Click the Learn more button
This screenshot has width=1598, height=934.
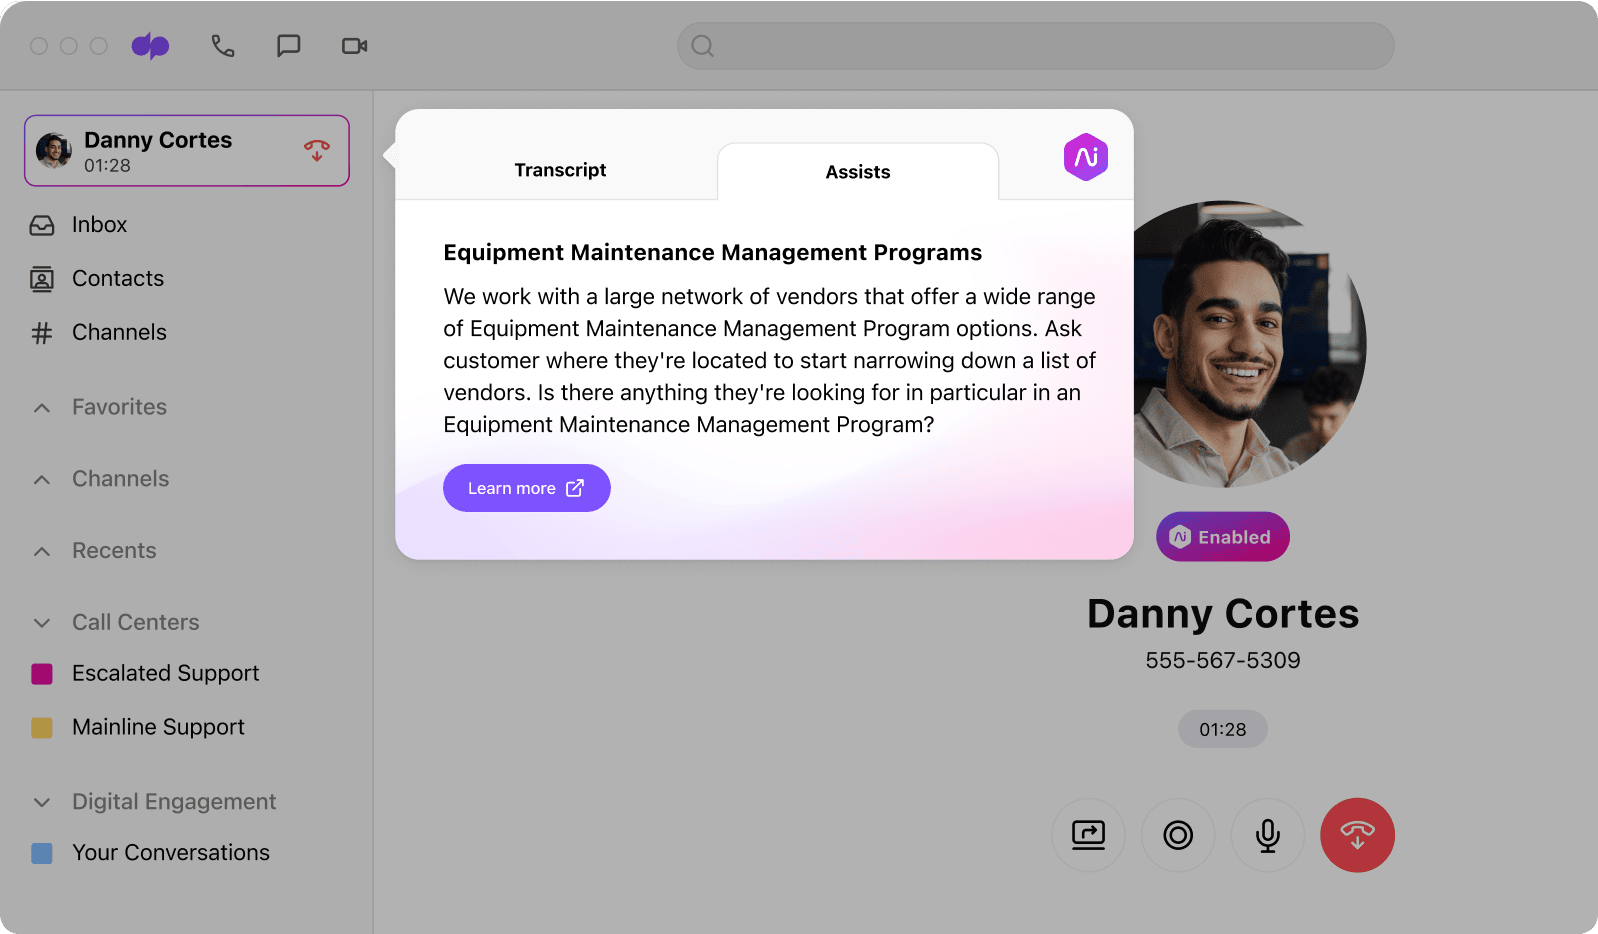(527, 488)
